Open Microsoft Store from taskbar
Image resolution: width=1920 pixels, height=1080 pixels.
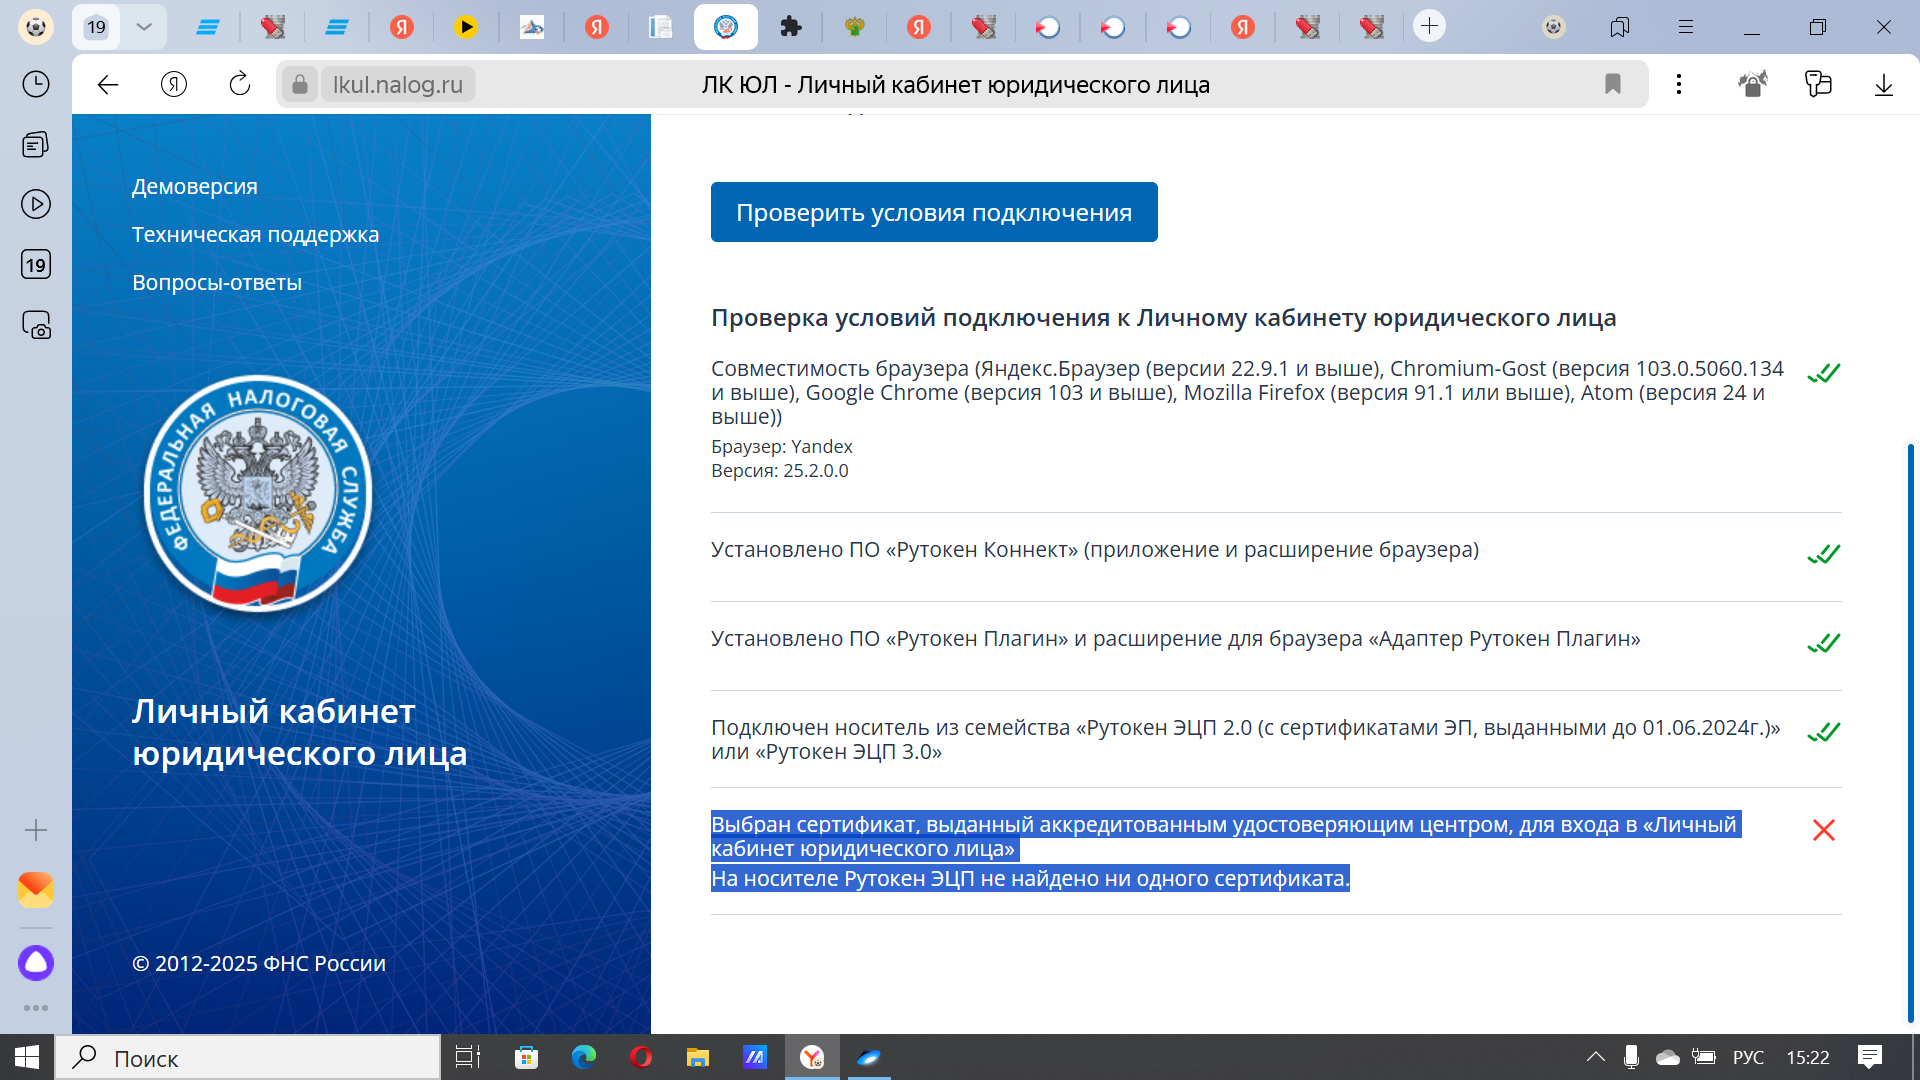pos(526,1057)
